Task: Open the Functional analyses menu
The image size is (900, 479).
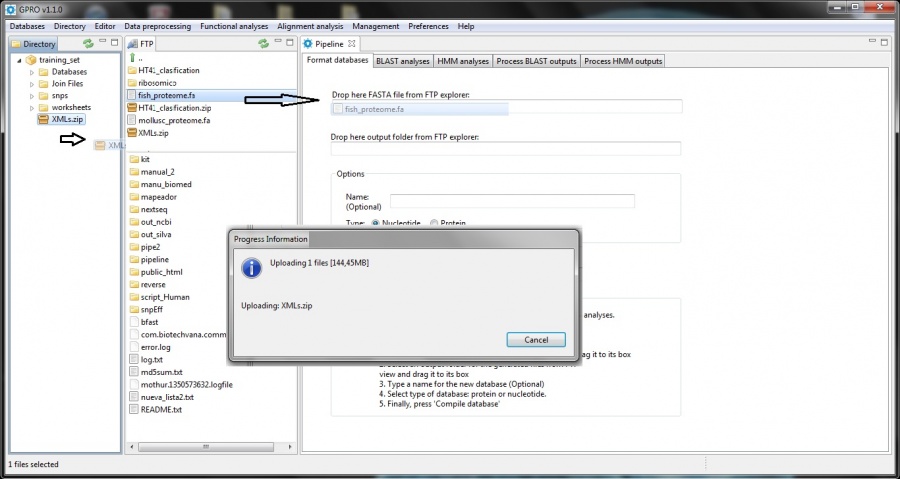Action: (233, 26)
